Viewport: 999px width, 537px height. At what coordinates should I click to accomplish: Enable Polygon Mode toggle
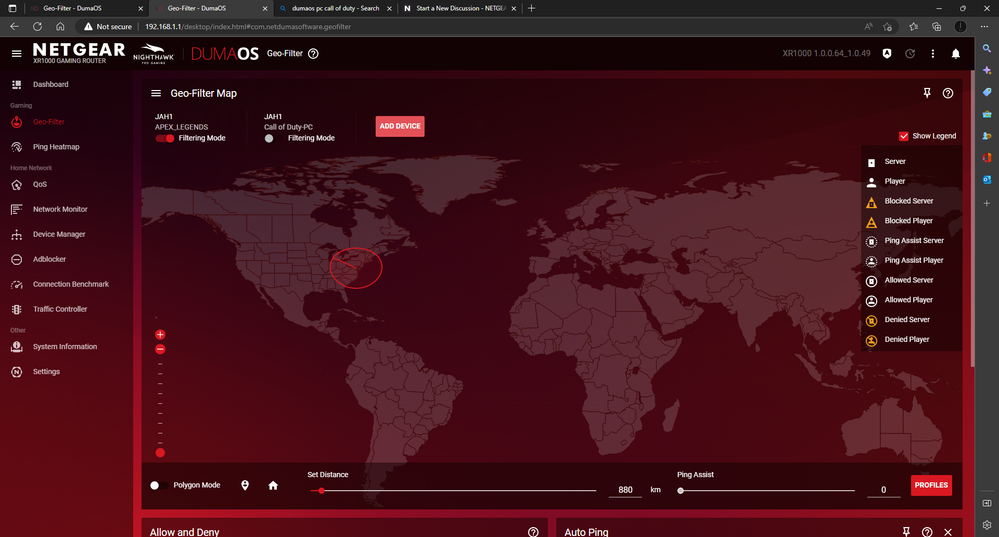point(158,485)
